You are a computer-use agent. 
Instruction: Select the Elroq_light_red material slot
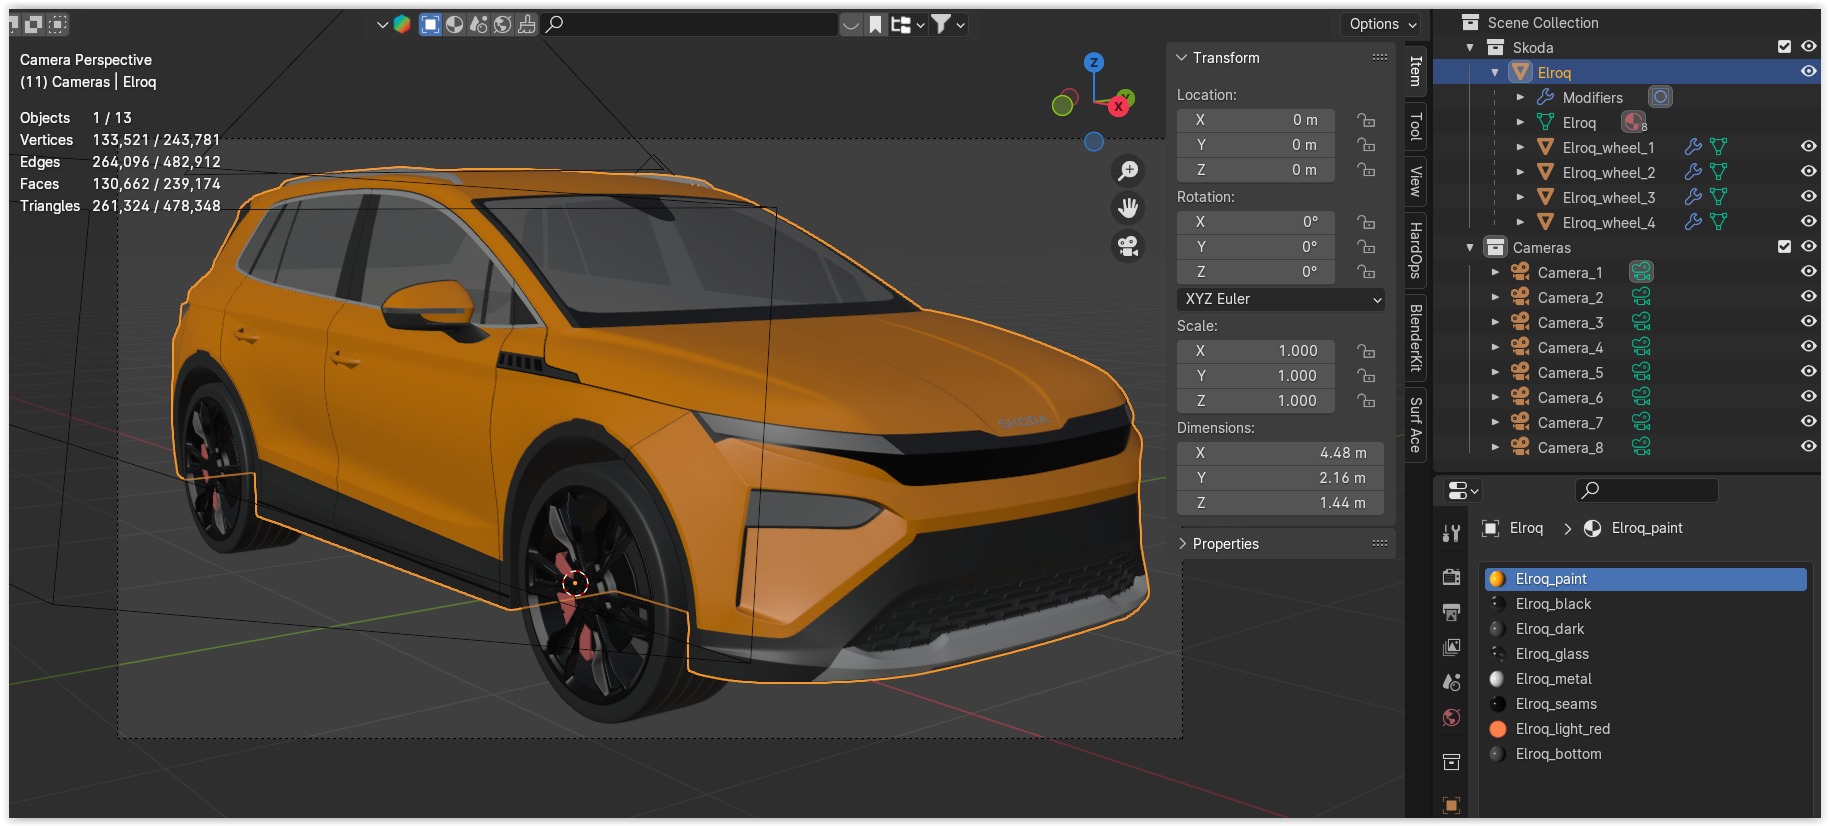tap(1646, 729)
